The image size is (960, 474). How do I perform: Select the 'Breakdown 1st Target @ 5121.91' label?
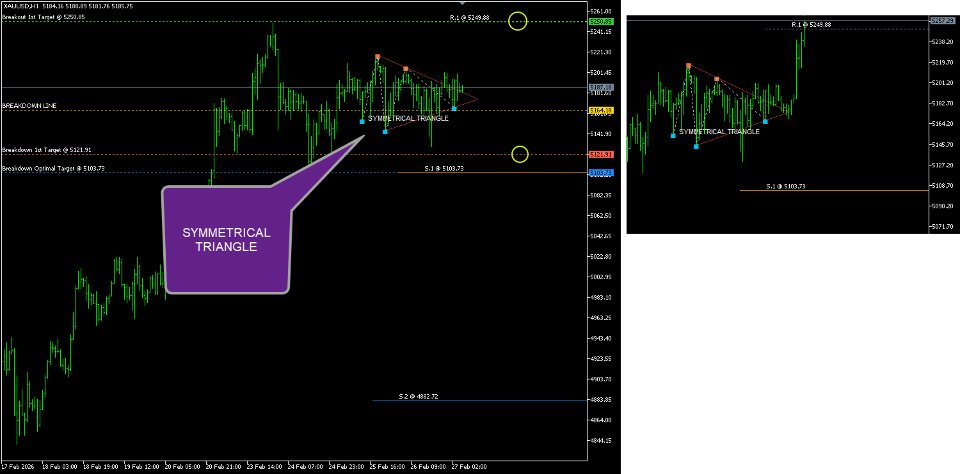tap(47, 149)
